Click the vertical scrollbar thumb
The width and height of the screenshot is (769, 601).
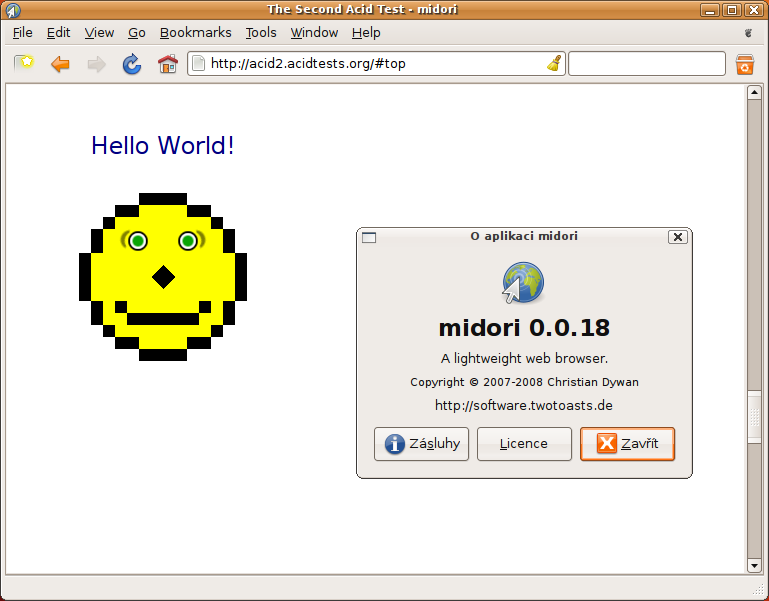[754, 417]
